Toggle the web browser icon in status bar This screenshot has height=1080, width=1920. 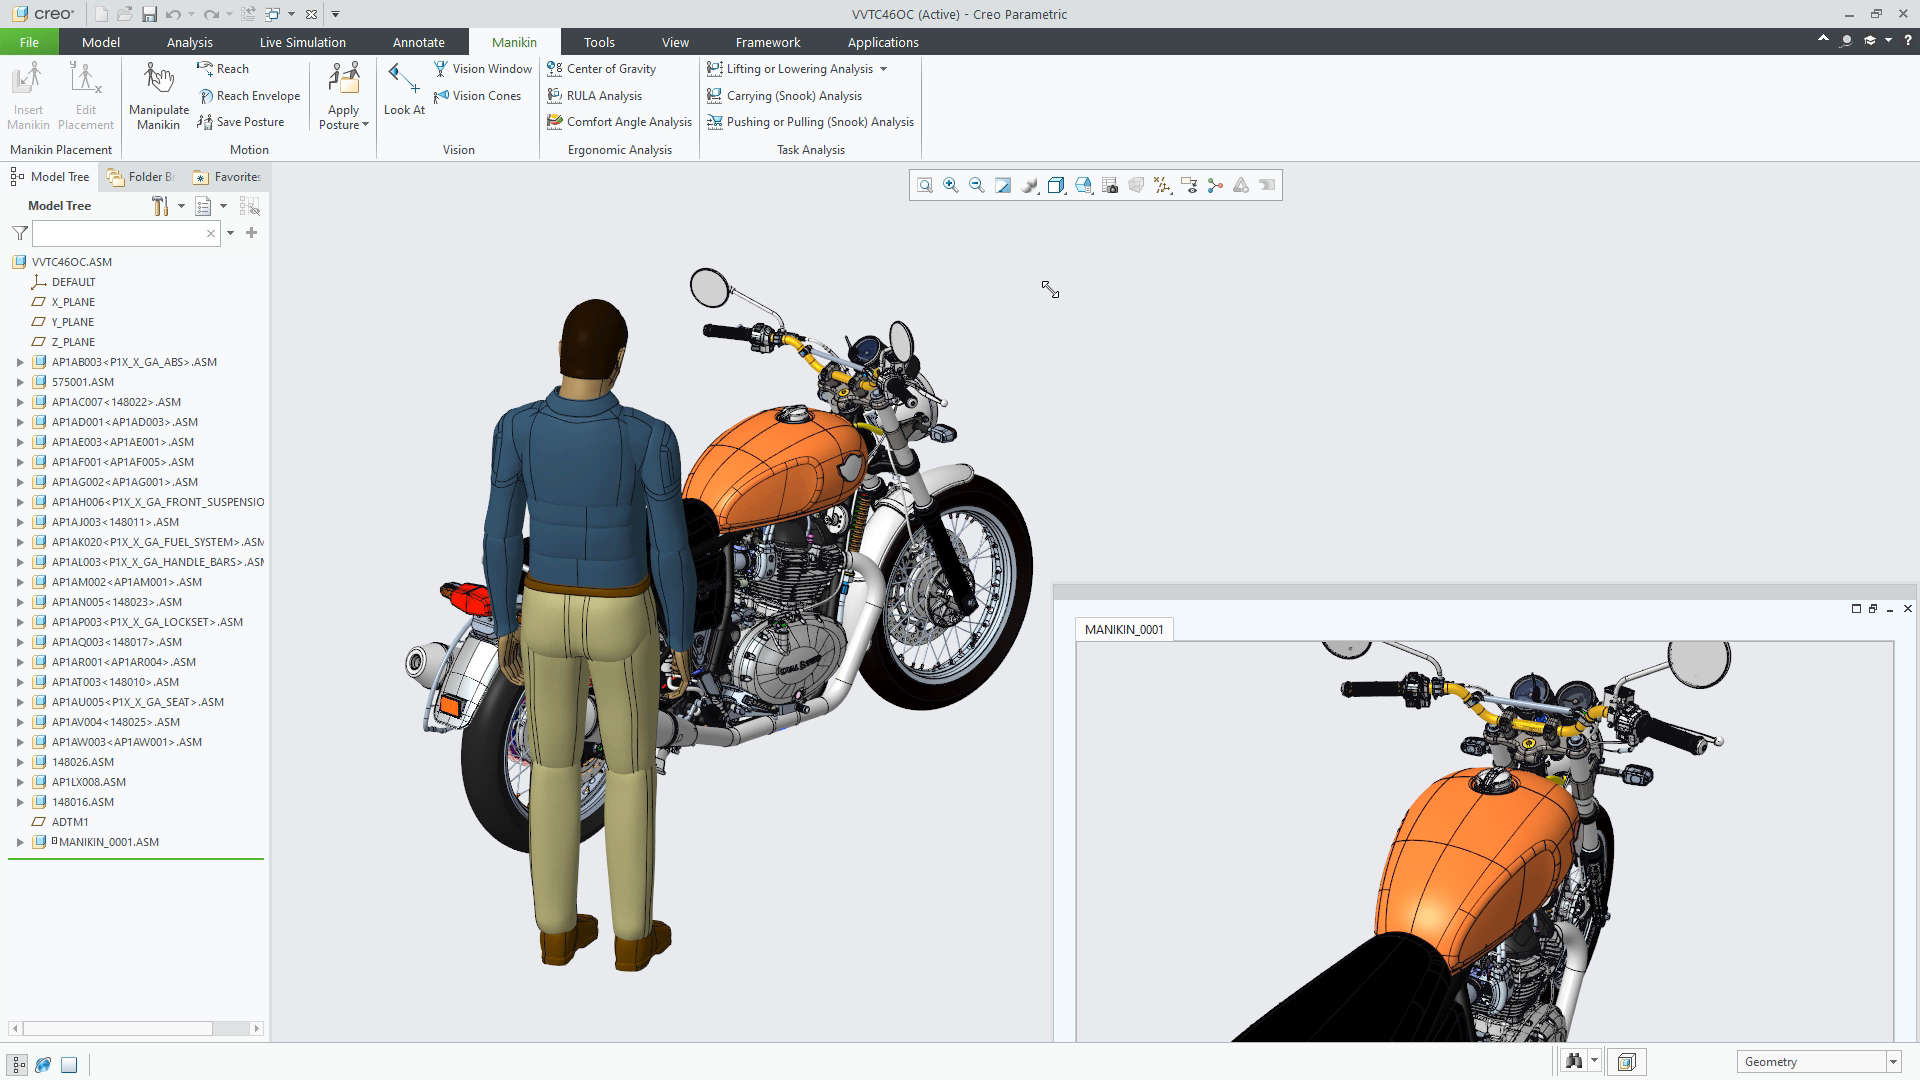click(x=43, y=1064)
